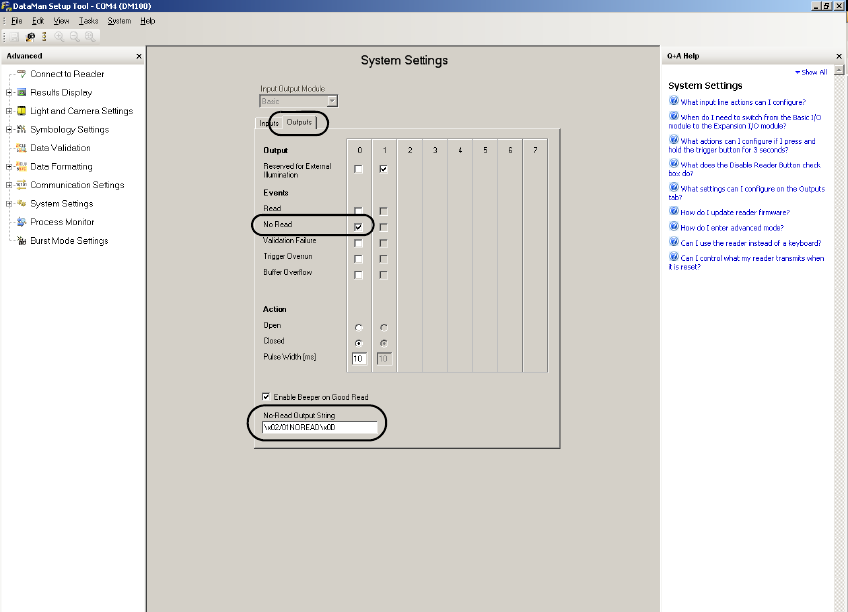Click the connect-to-reader toolbar icon
The image size is (848, 612).
tap(30, 37)
